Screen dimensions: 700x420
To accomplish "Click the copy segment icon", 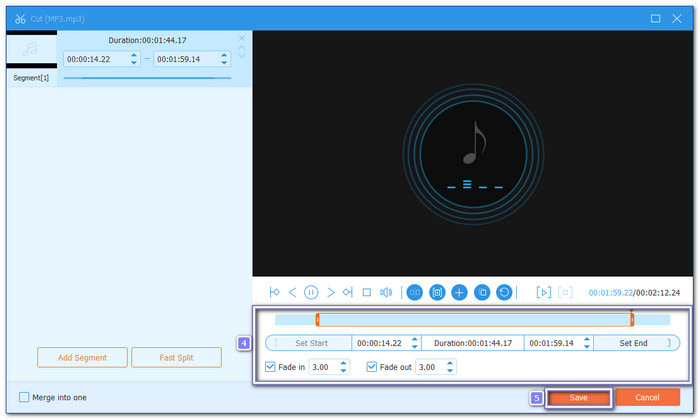I will tap(481, 292).
